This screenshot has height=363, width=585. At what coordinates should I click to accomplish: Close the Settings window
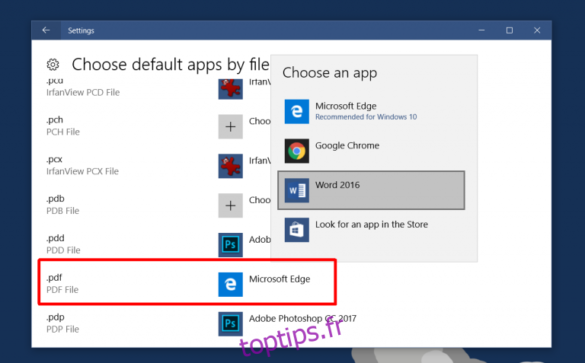pos(537,30)
